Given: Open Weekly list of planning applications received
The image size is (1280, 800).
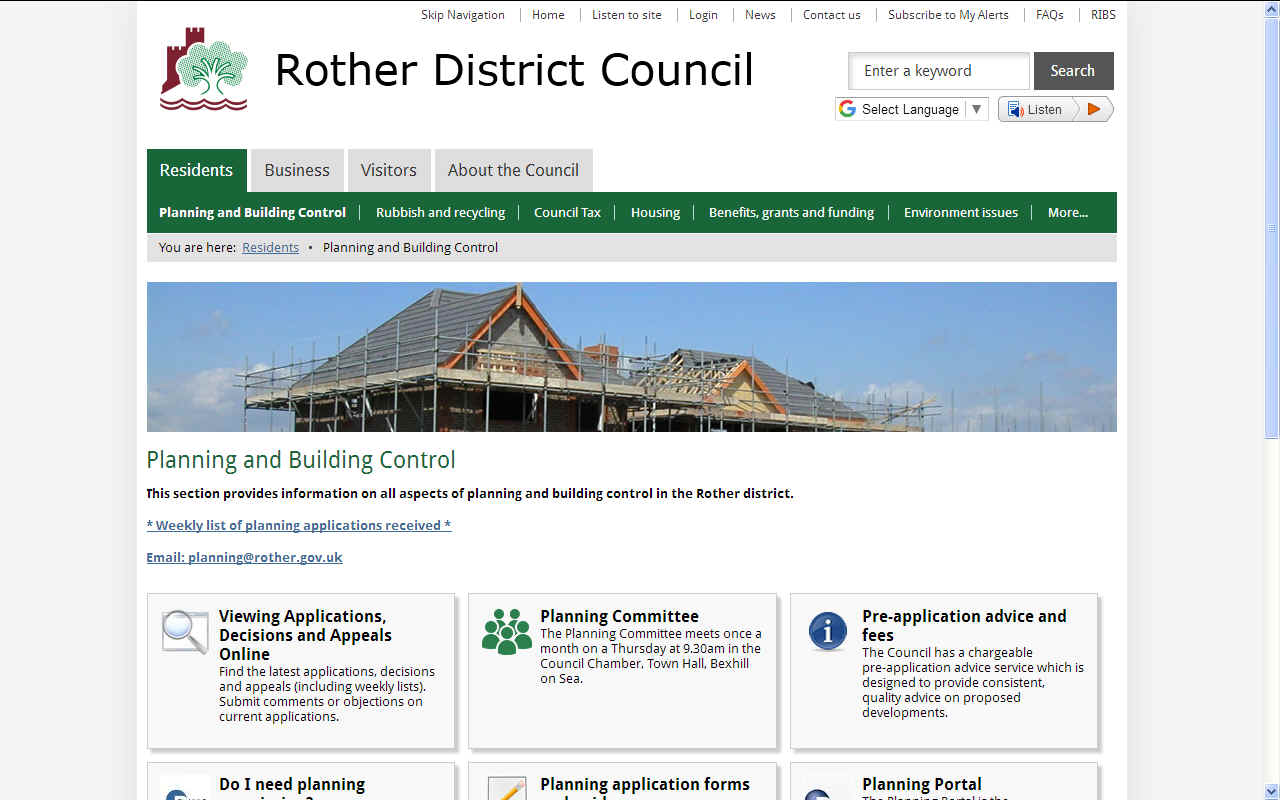Looking at the screenshot, I should point(299,525).
